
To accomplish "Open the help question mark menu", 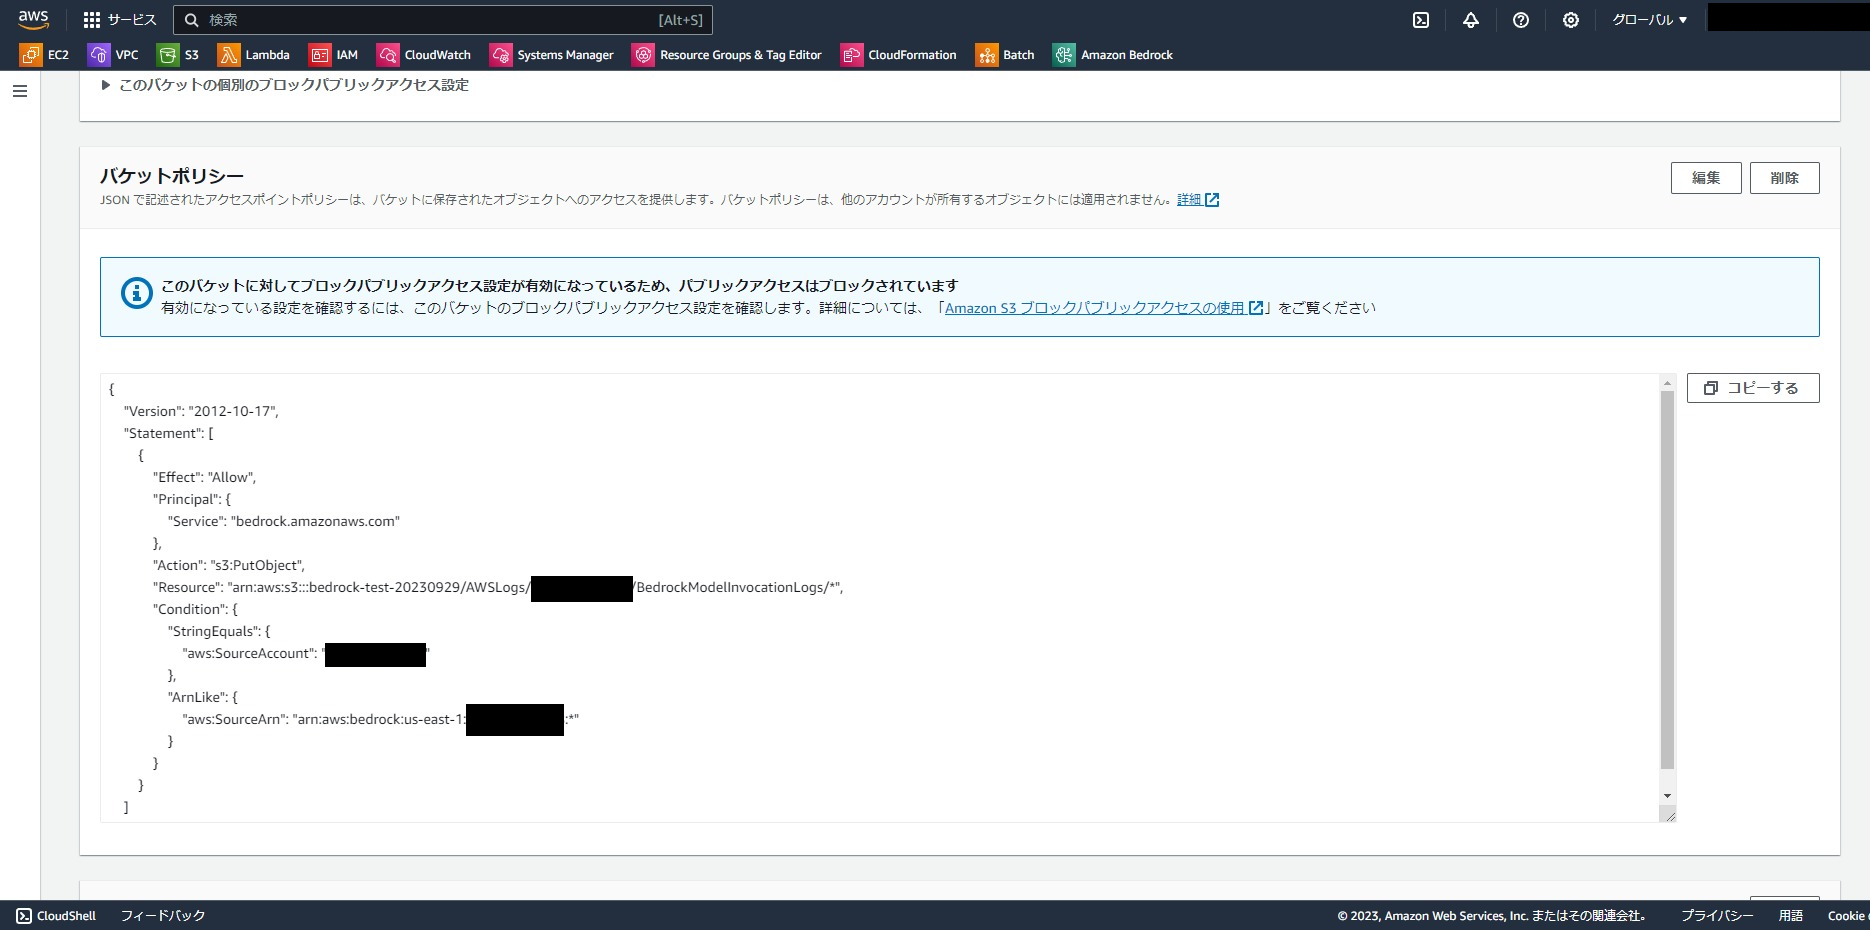I will click(1521, 20).
